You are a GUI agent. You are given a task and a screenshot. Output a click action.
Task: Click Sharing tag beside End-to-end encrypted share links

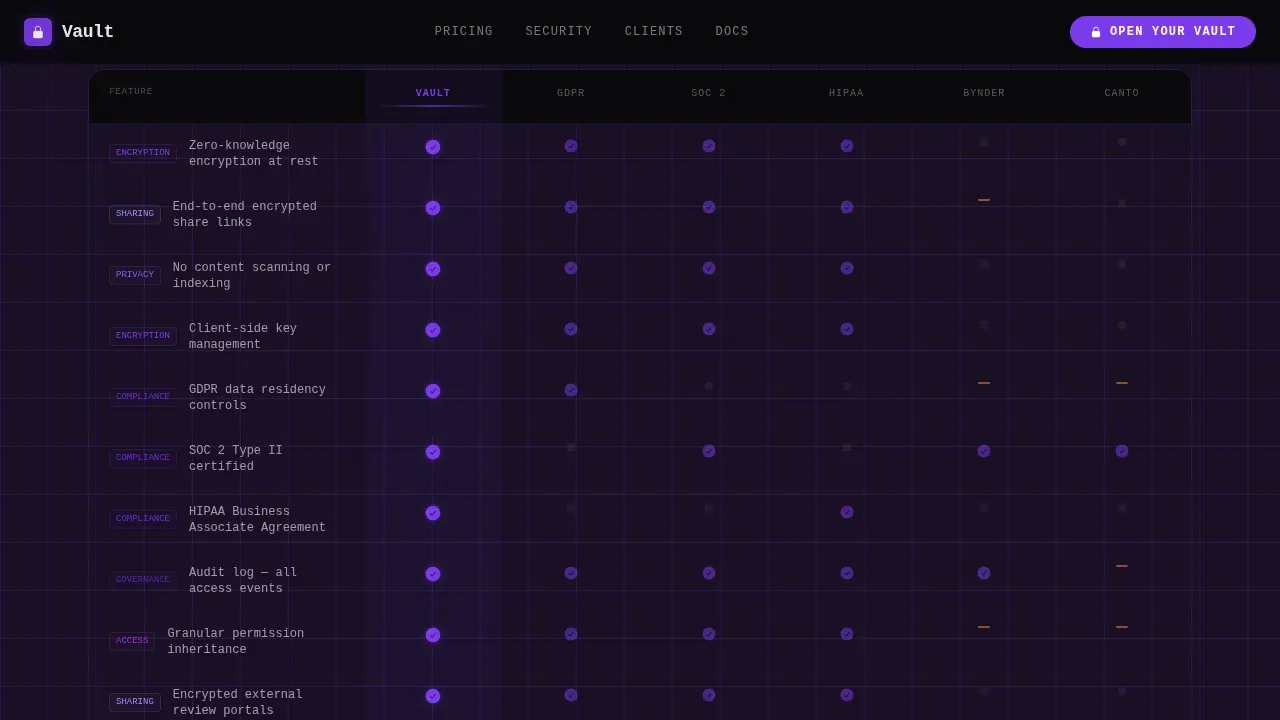click(x=135, y=214)
